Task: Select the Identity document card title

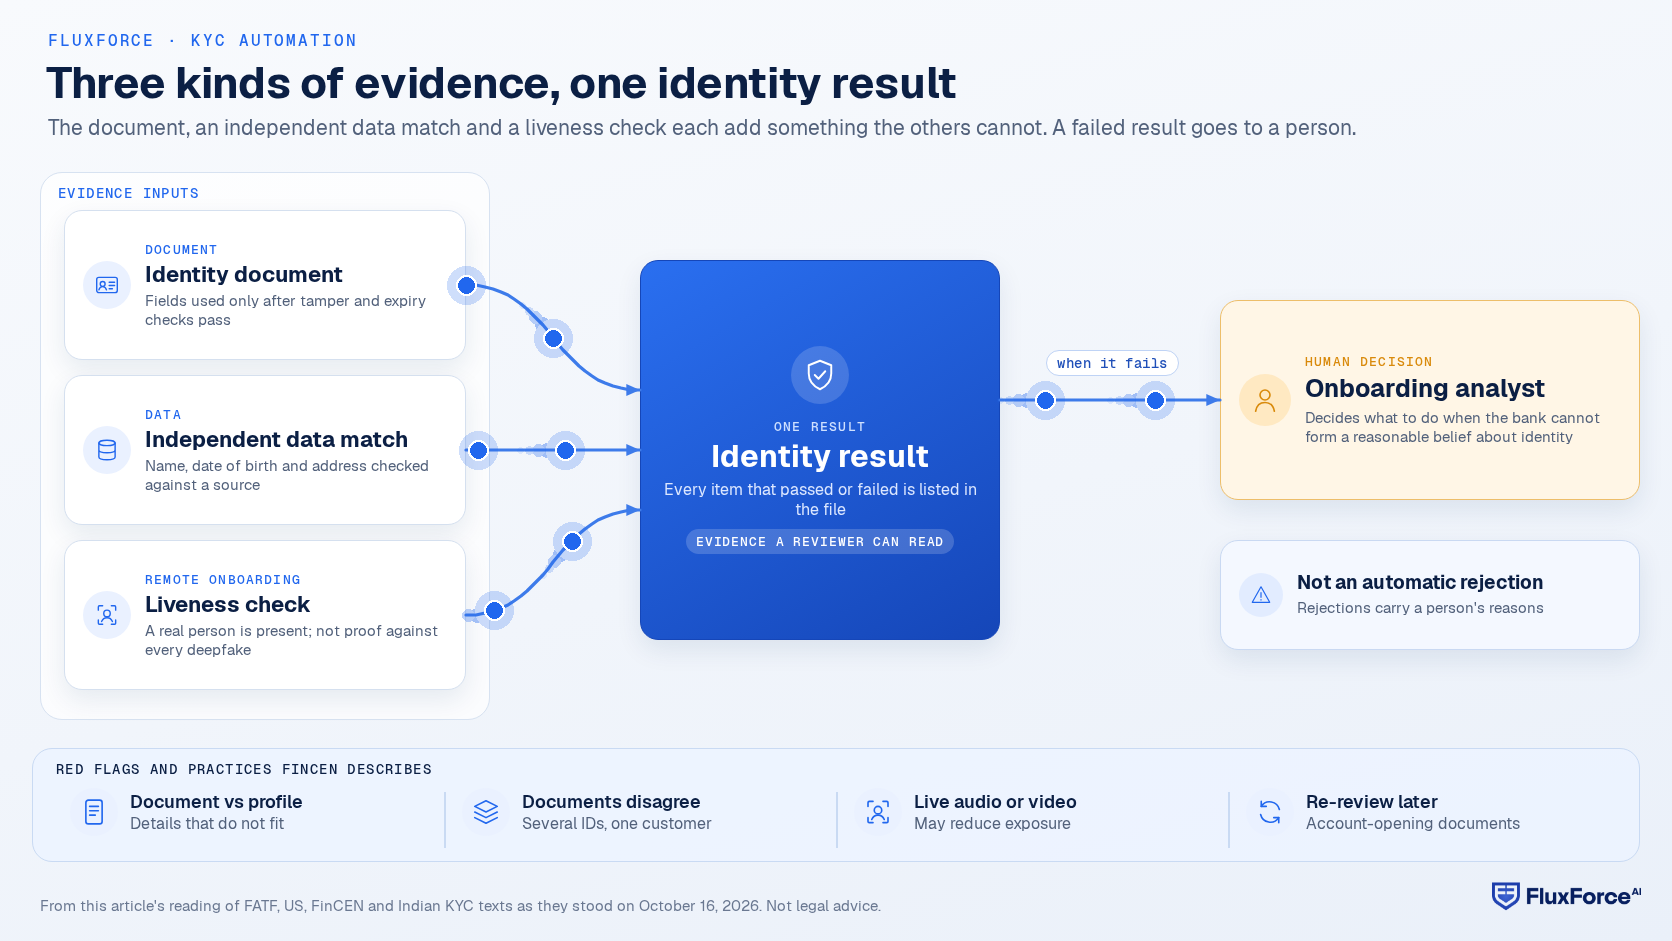Action: tap(244, 274)
